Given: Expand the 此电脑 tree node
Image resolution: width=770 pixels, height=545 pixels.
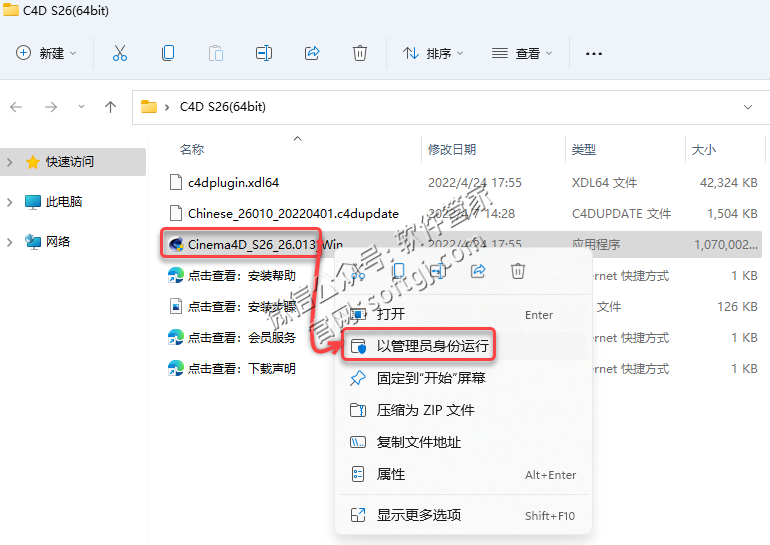Looking at the screenshot, I should 10,202.
